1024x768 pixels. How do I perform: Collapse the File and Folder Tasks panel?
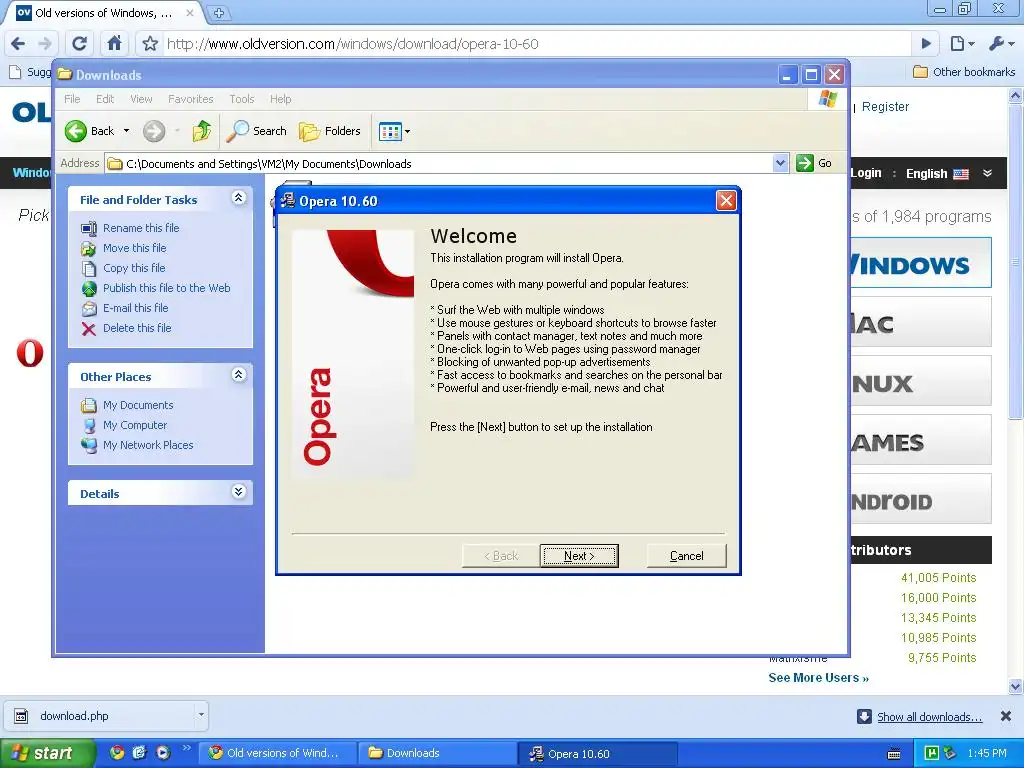point(239,197)
